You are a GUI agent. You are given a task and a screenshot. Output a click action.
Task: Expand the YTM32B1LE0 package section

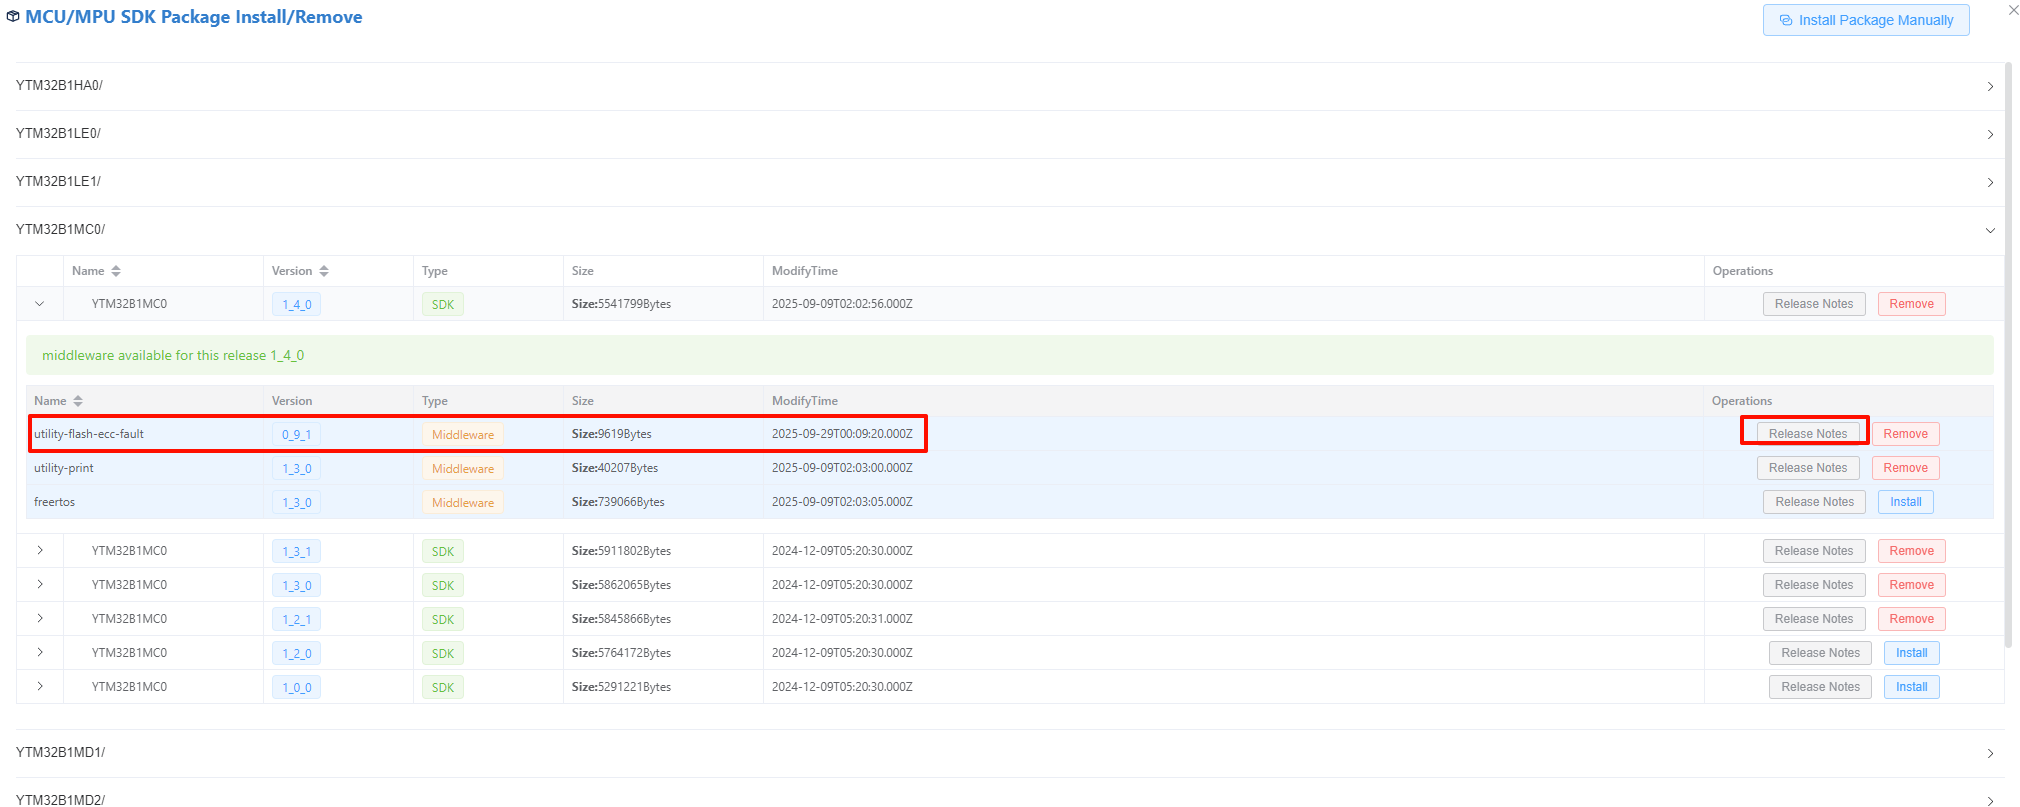tap(1990, 134)
